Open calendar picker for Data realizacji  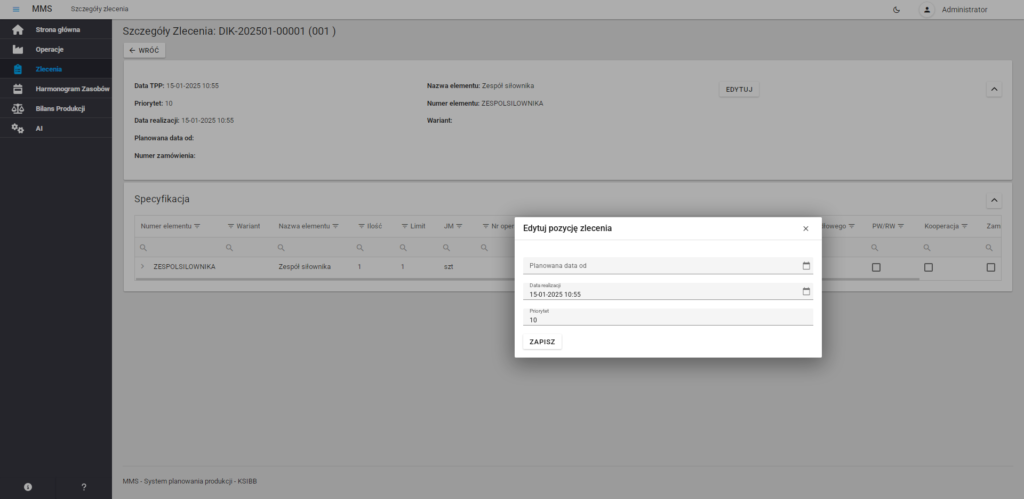coord(806,292)
